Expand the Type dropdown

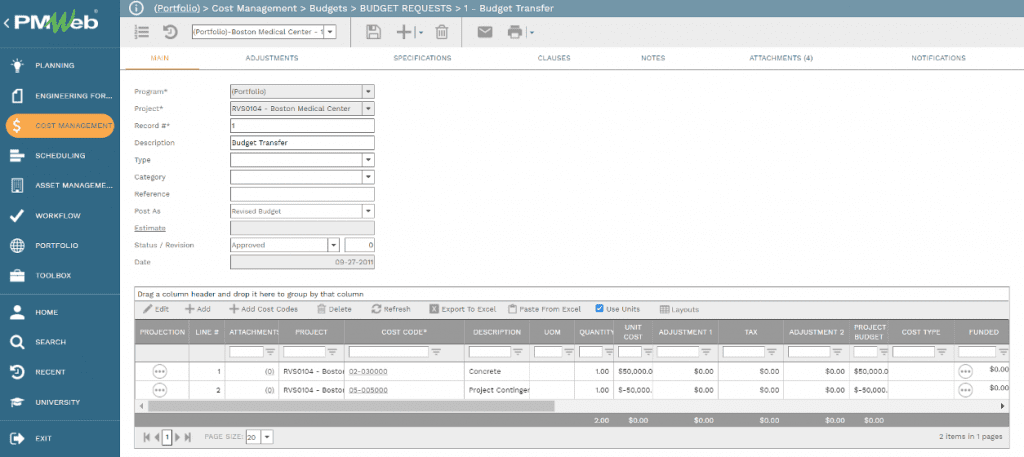[368, 160]
